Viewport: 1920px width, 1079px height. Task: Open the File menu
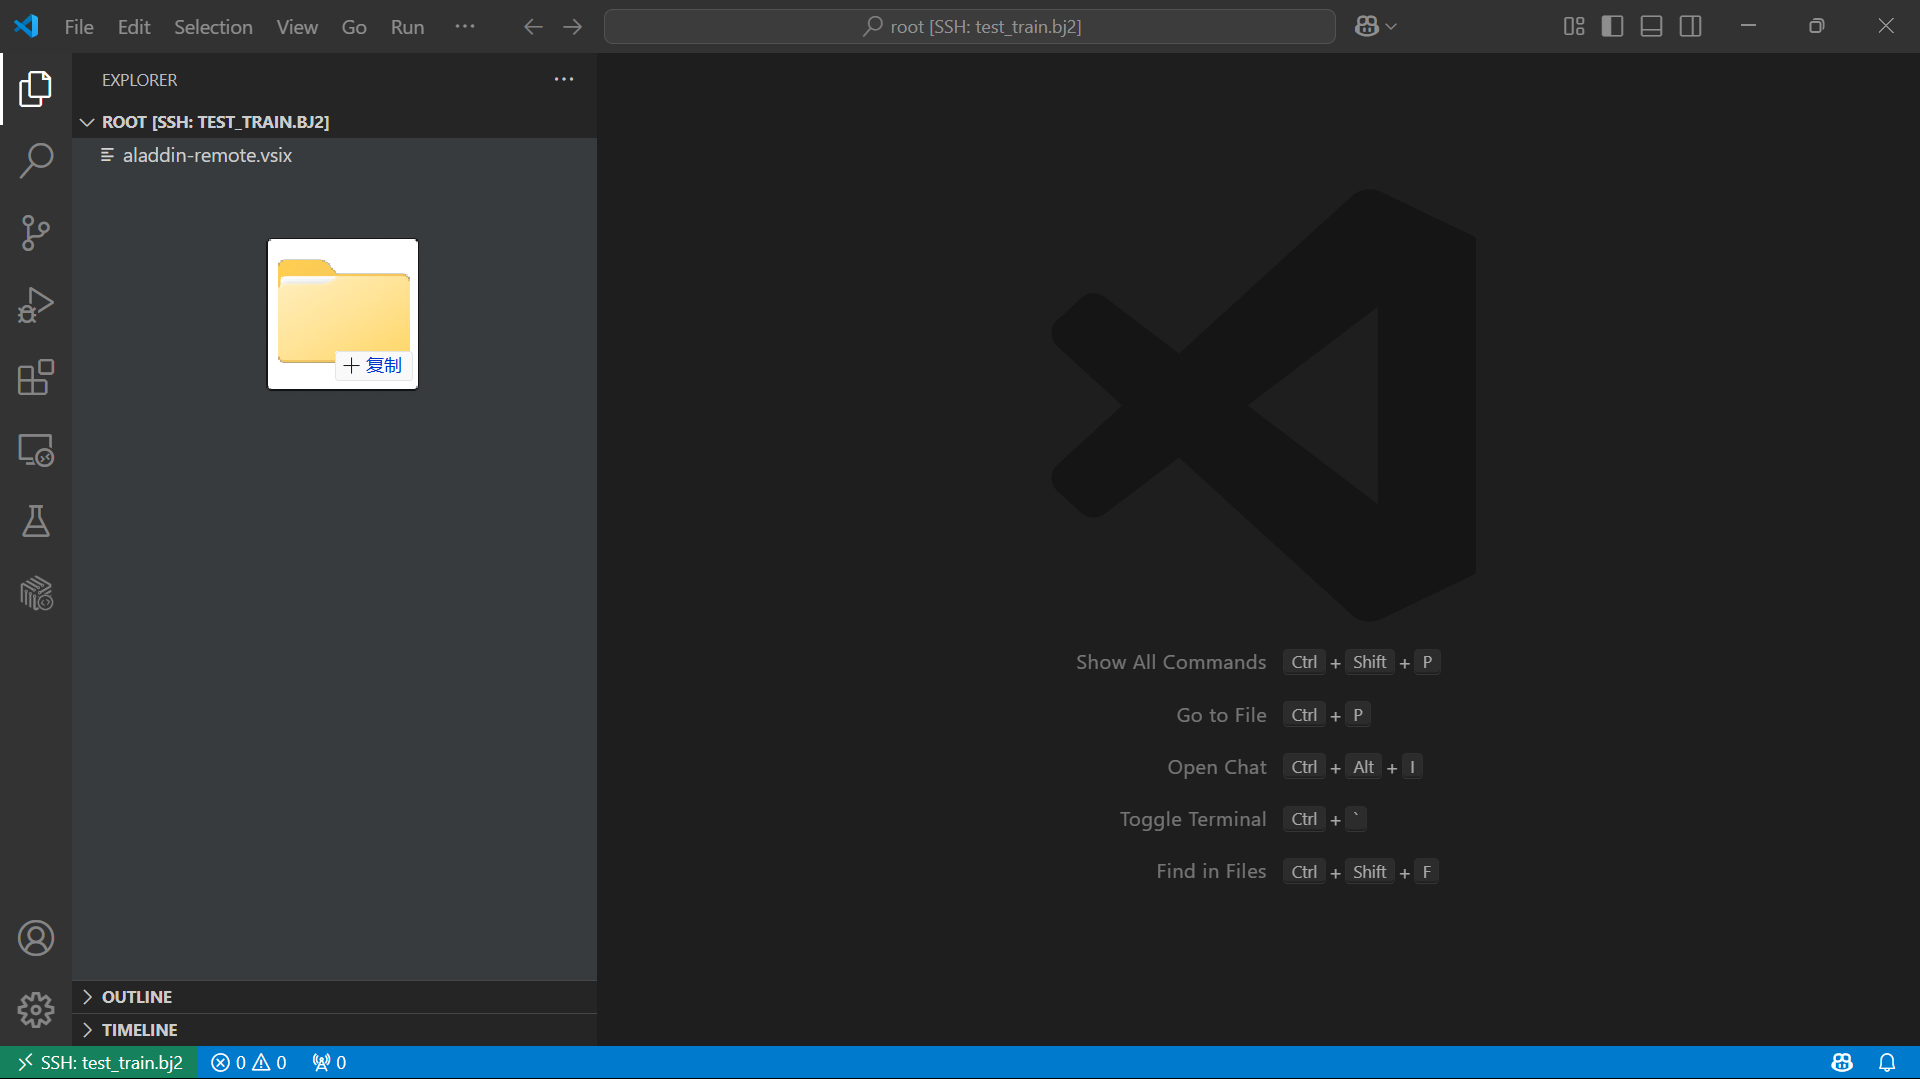(x=78, y=27)
